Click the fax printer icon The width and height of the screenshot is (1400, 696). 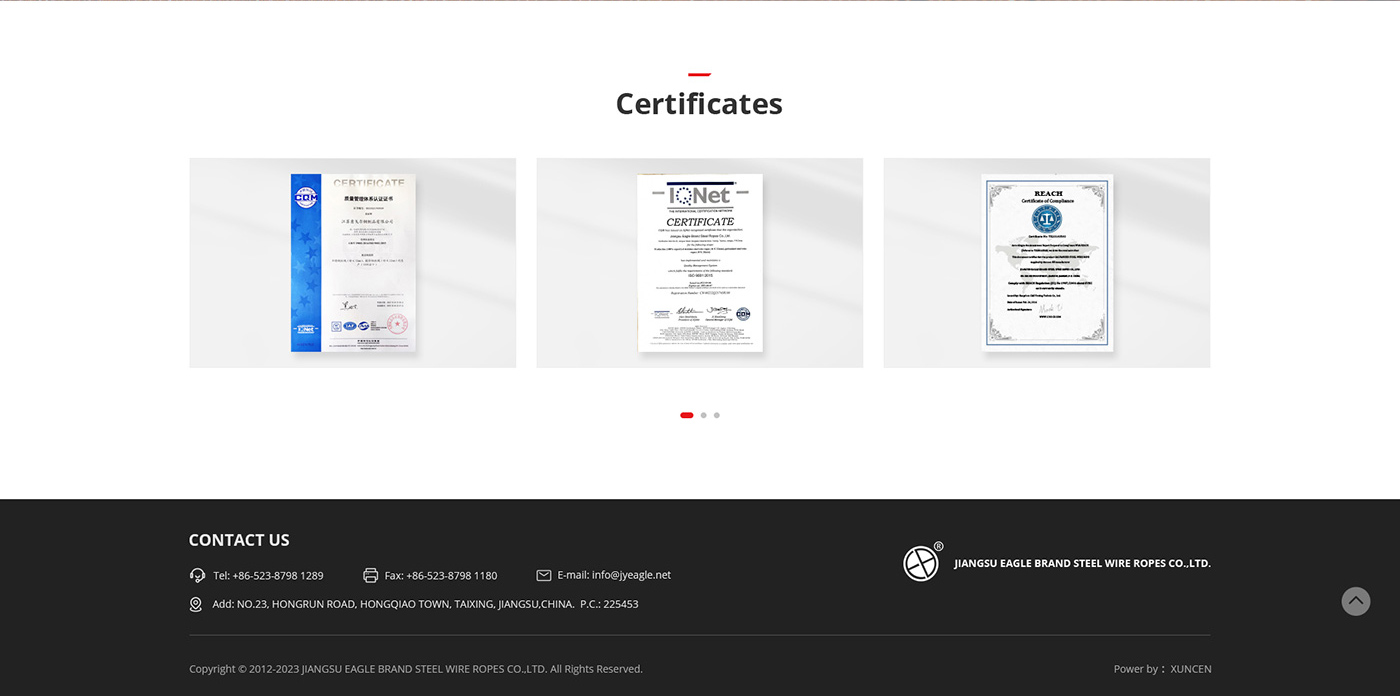[370, 575]
